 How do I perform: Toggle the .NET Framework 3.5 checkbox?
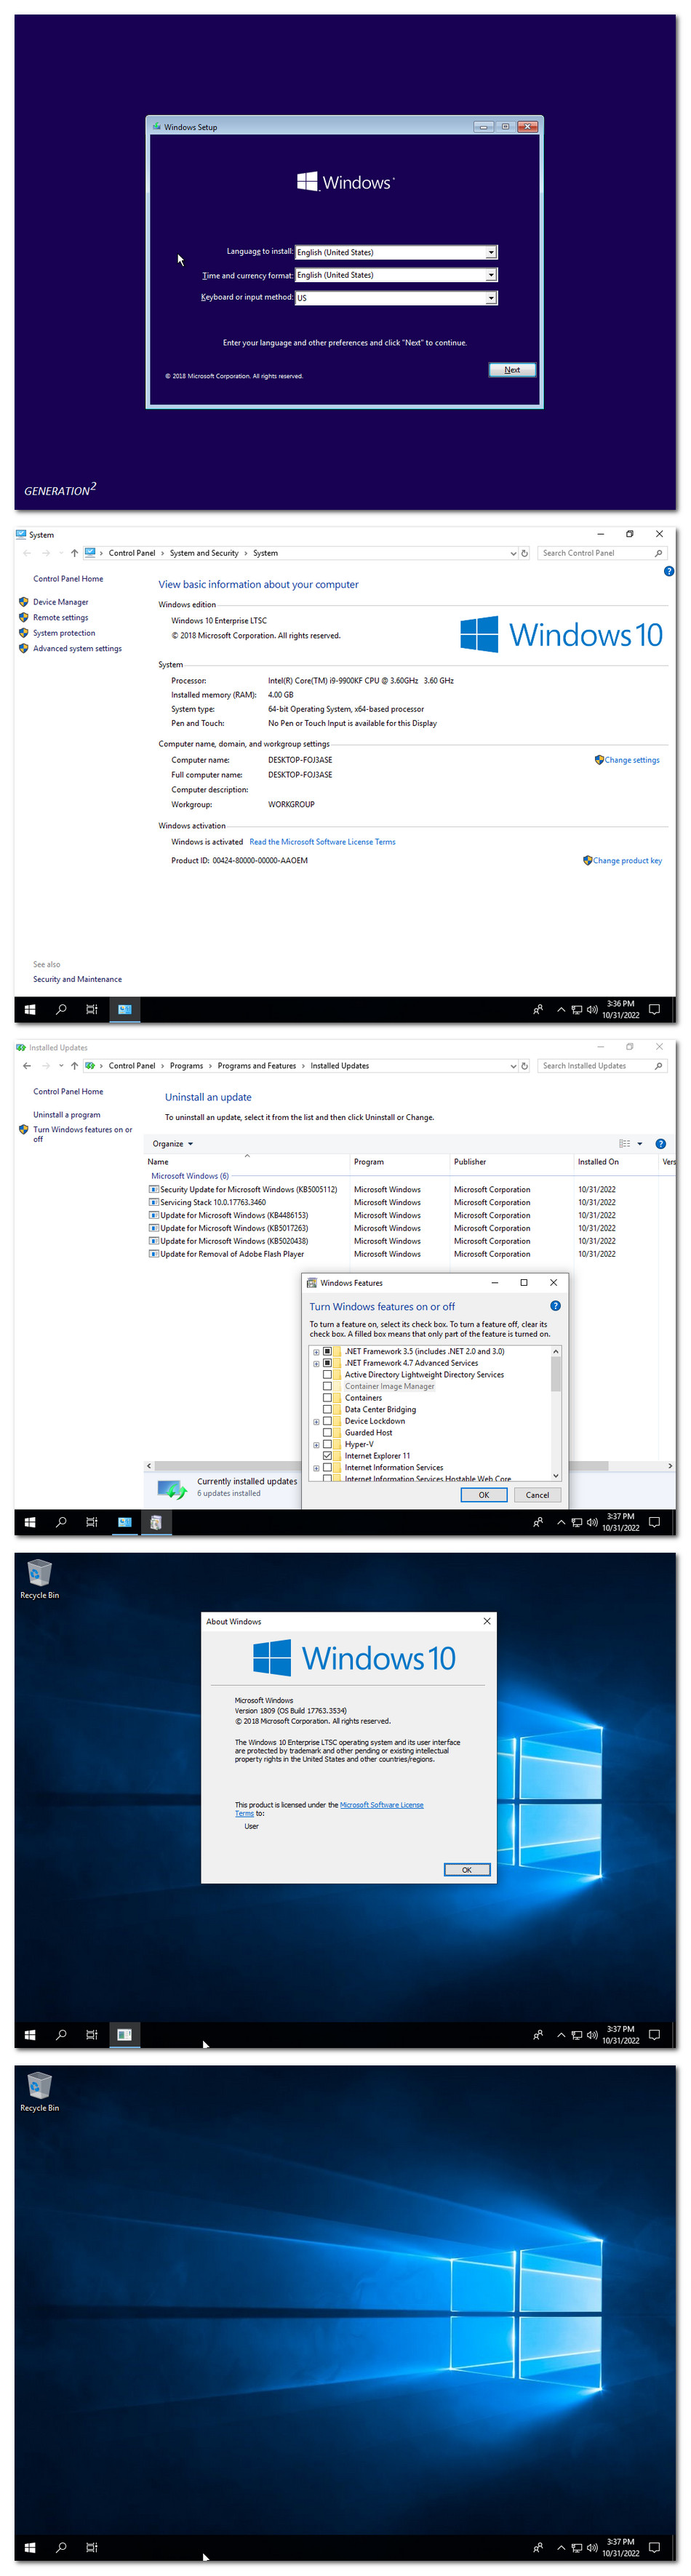click(327, 1351)
